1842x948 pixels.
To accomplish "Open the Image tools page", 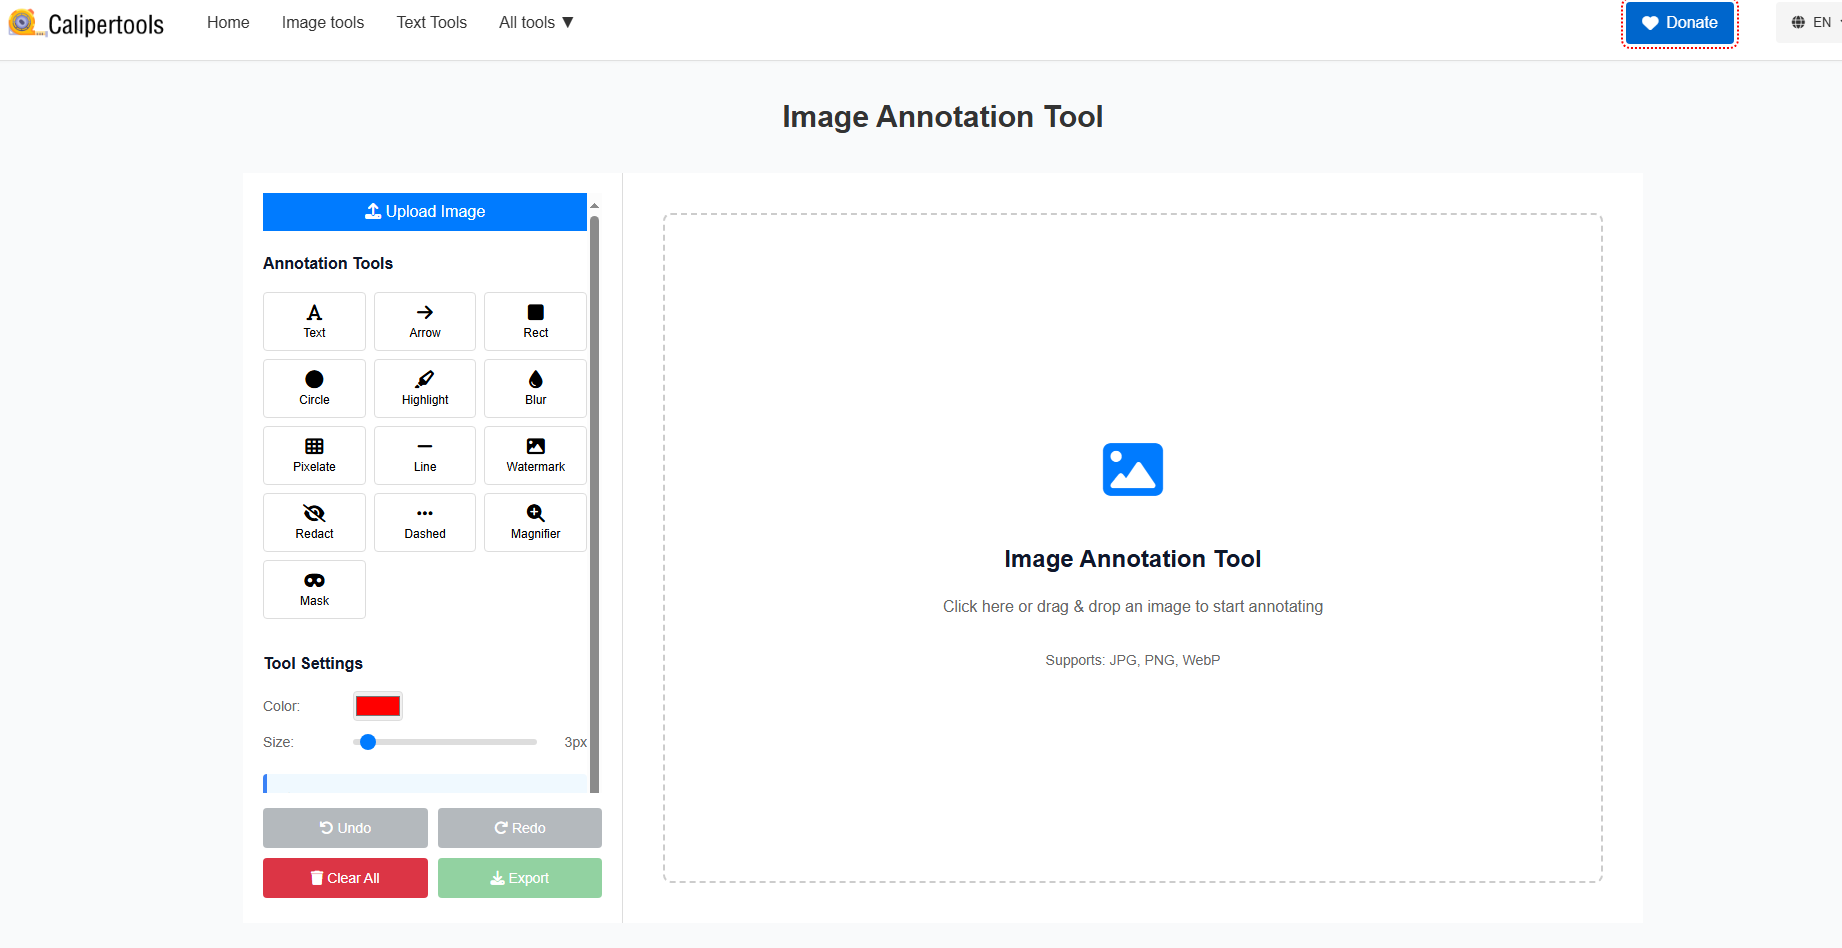I will click(322, 22).
